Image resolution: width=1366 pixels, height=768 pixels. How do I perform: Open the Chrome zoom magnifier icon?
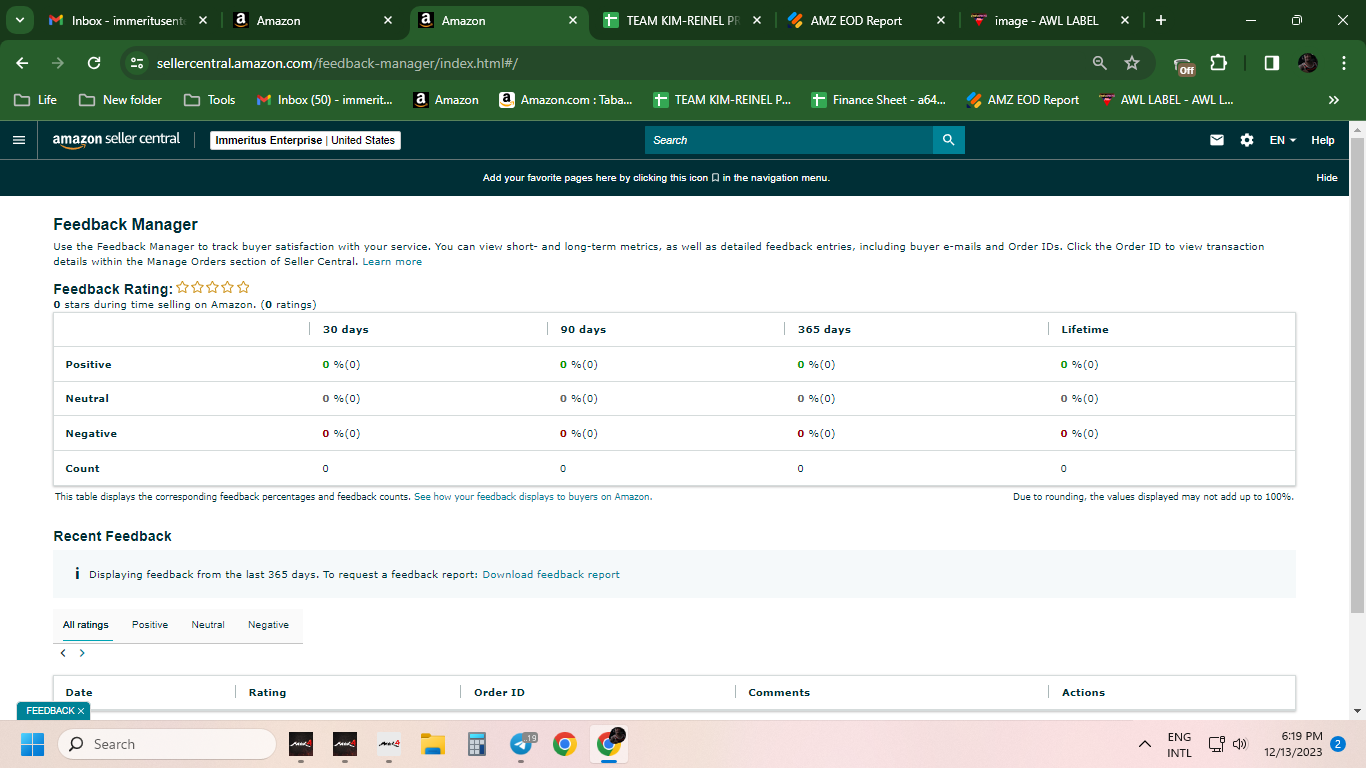[x=1100, y=63]
